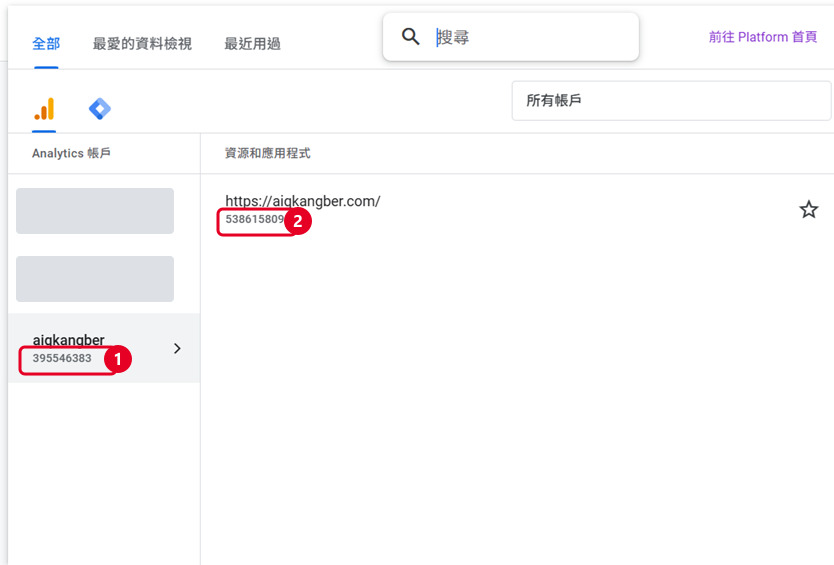This screenshot has height=565, width=834.
Task: Switch to 最愛的資料檢視 tab
Action: 142,44
